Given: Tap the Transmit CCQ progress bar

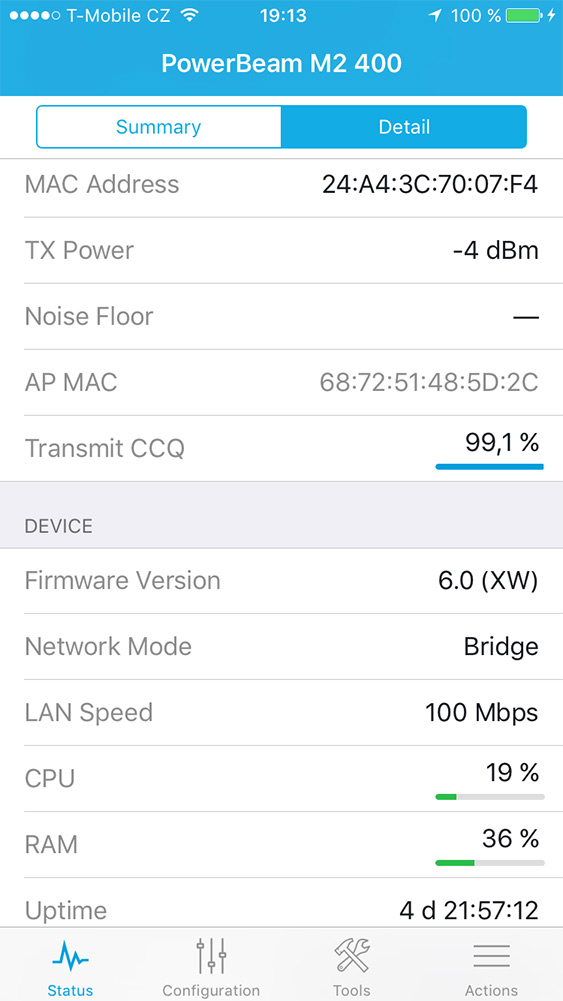Looking at the screenshot, I should point(490,467).
